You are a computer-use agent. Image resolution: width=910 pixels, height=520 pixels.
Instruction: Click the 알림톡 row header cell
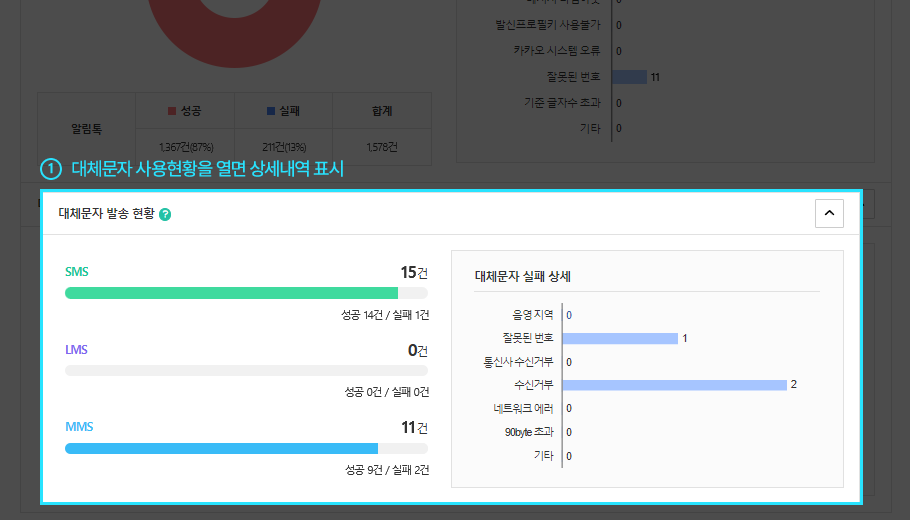(x=86, y=129)
